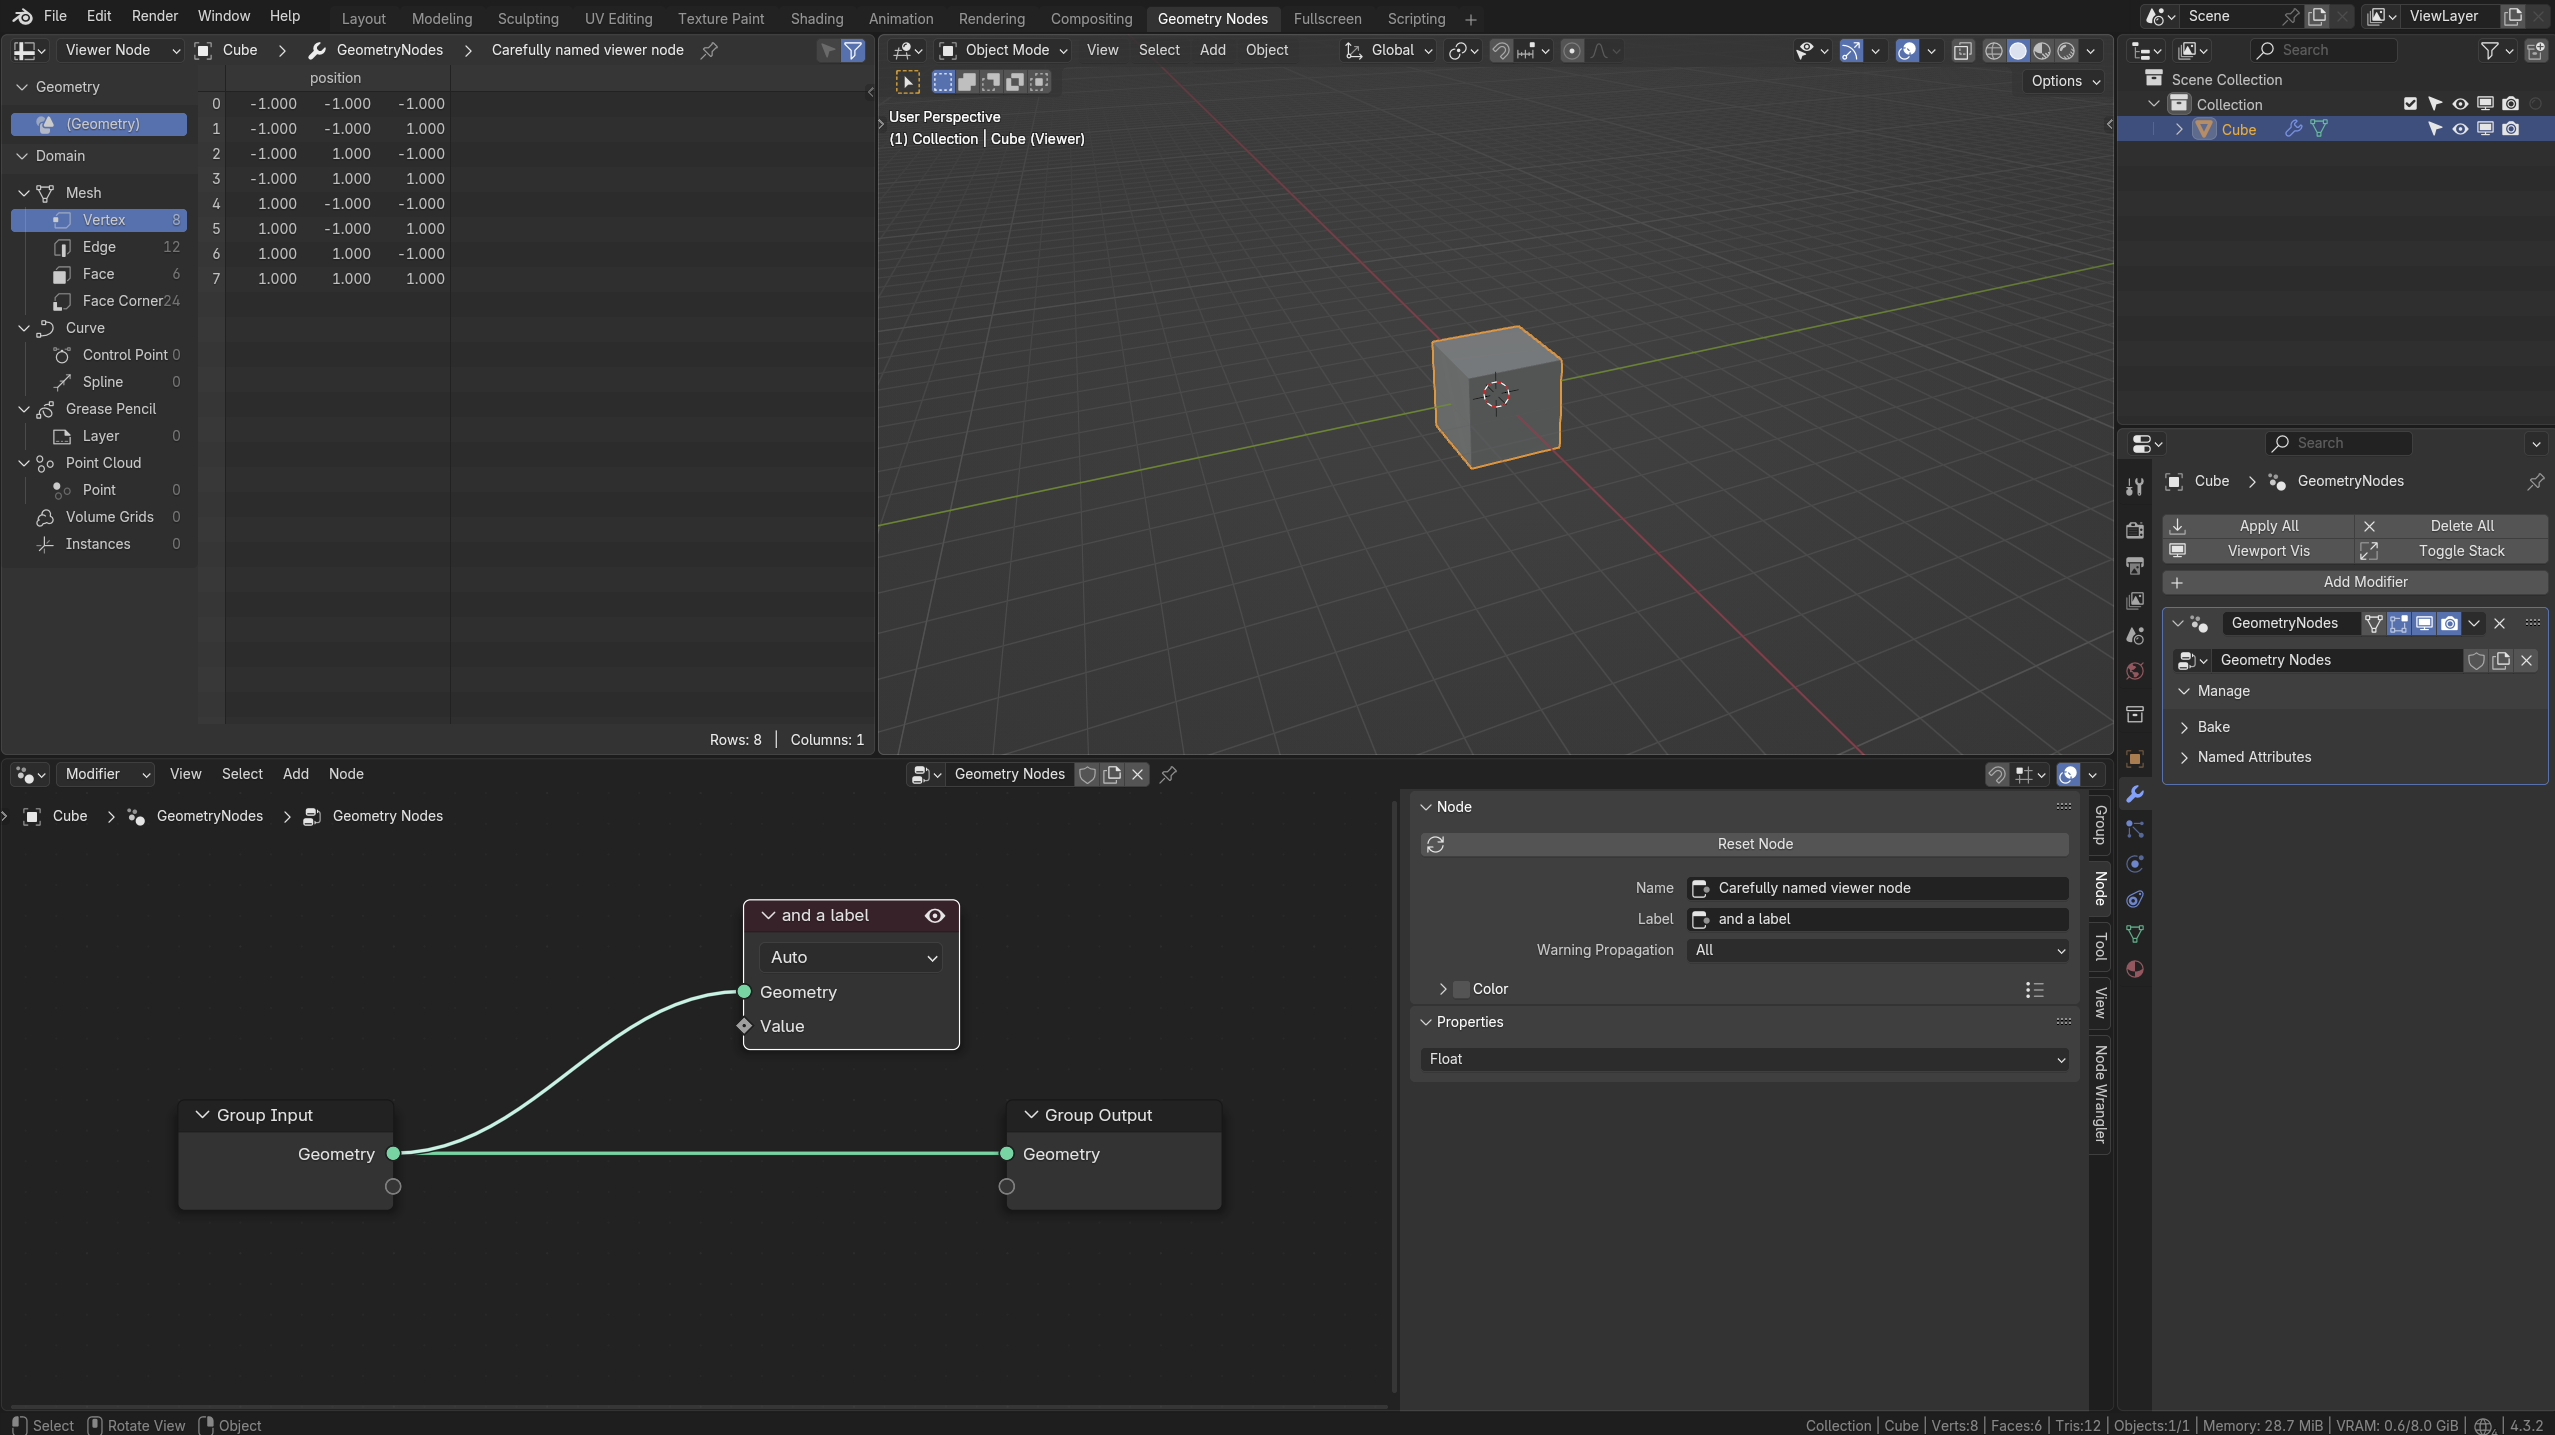The height and width of the screenshot is (1435, 2555).
Task: Open the Render menu in top bar
Action: click(154, 16)
